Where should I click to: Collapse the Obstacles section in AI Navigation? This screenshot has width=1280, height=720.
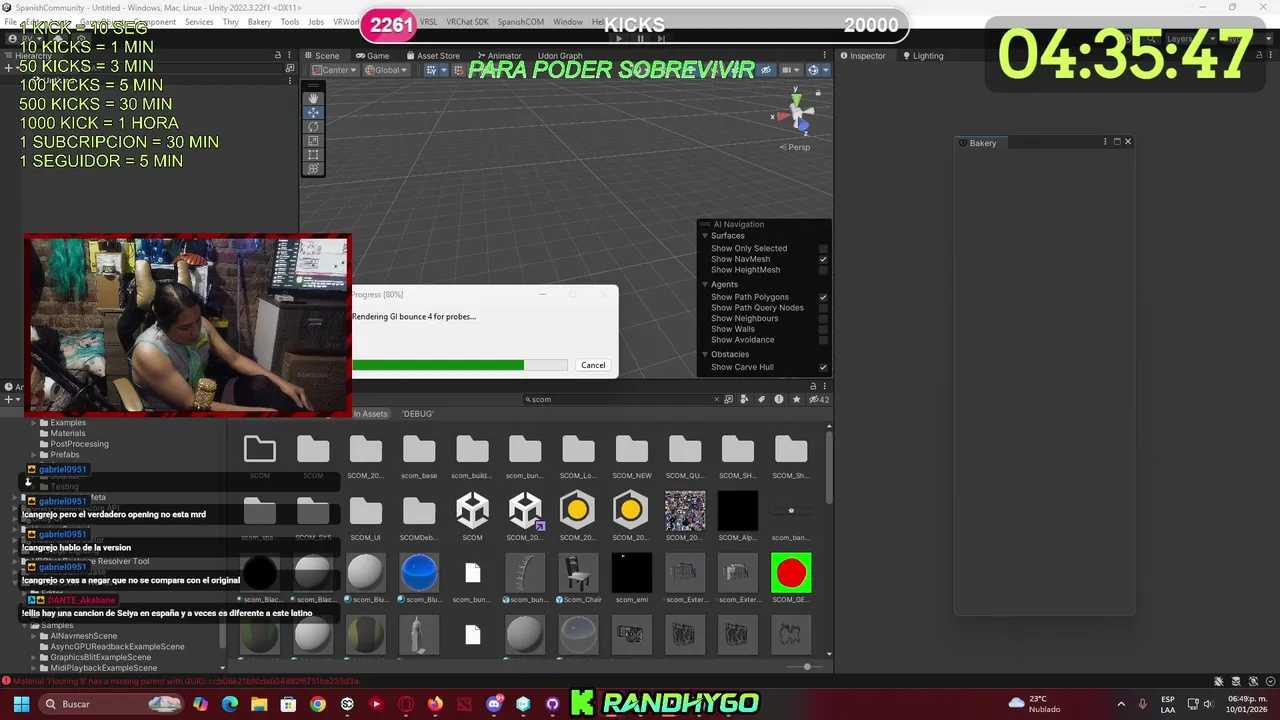pyautogui.click(x=705, y=354)
